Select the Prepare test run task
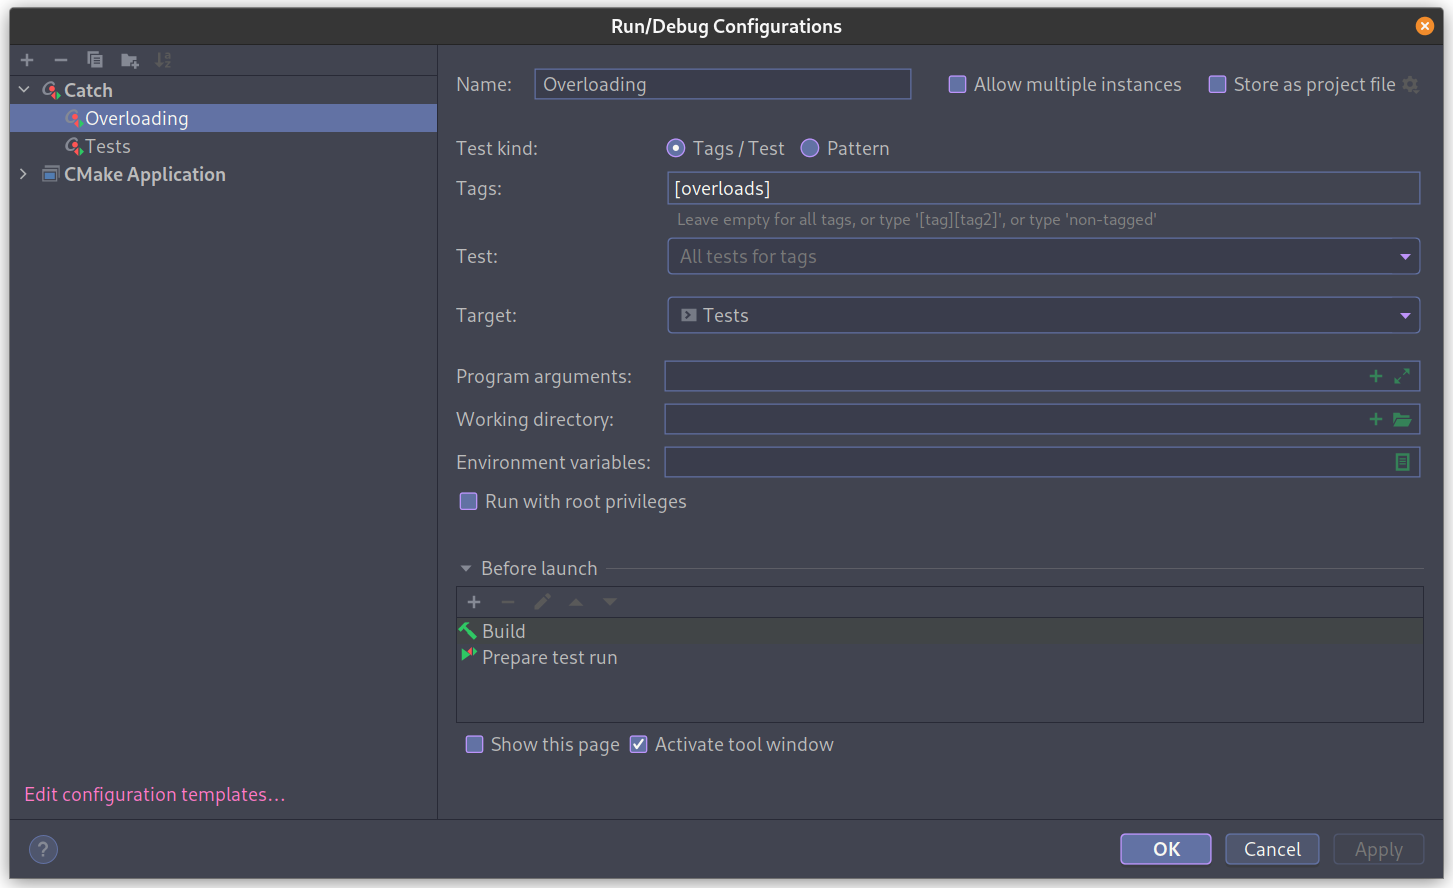The width and height of the screenshot is (1453, 888). [939, 657]
